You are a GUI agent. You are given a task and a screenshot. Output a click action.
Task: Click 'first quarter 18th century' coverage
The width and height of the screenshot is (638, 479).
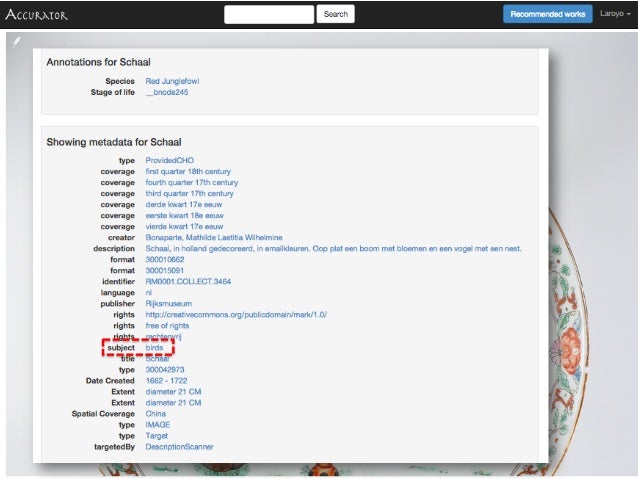click(188, 171)
